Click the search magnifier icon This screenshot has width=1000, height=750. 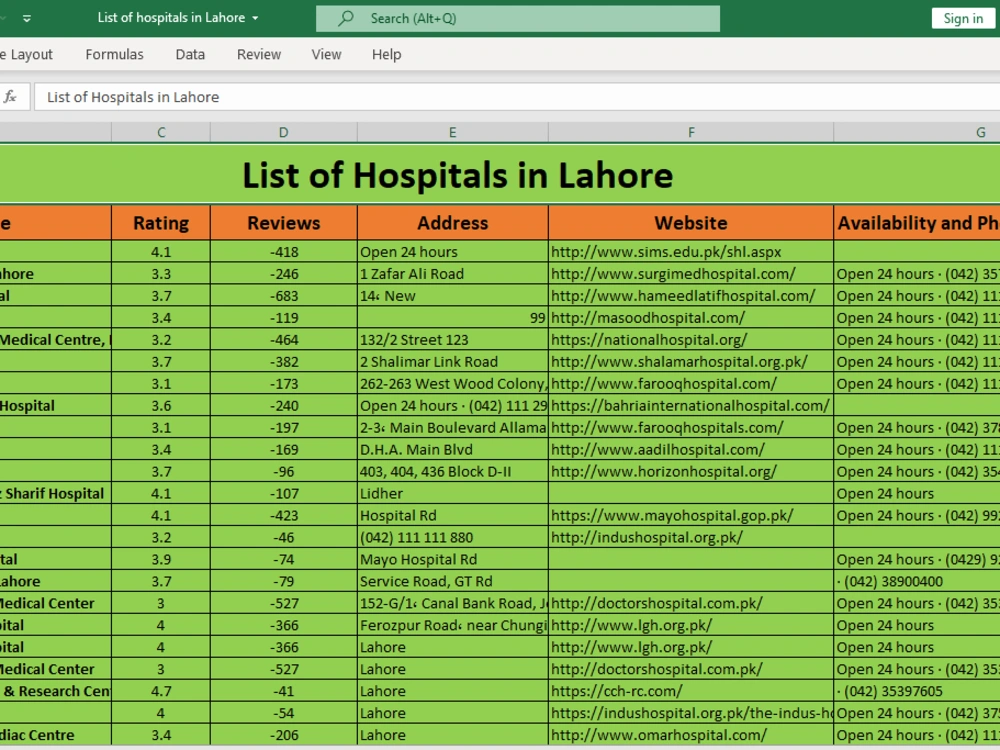click(x=346, y=18)
